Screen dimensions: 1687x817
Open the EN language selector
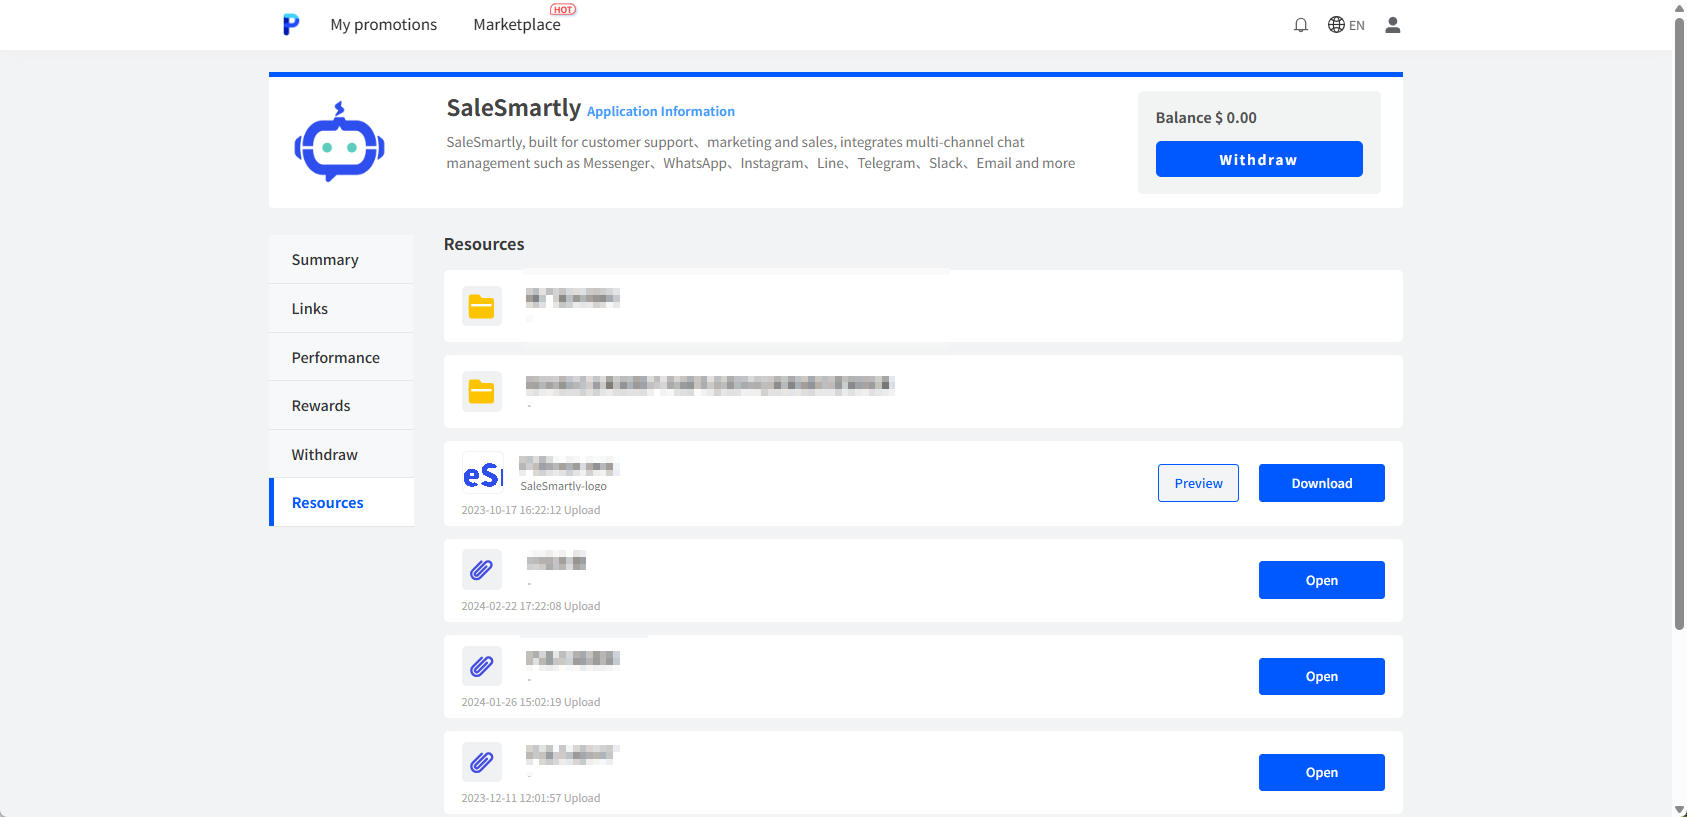point(1346,25)
